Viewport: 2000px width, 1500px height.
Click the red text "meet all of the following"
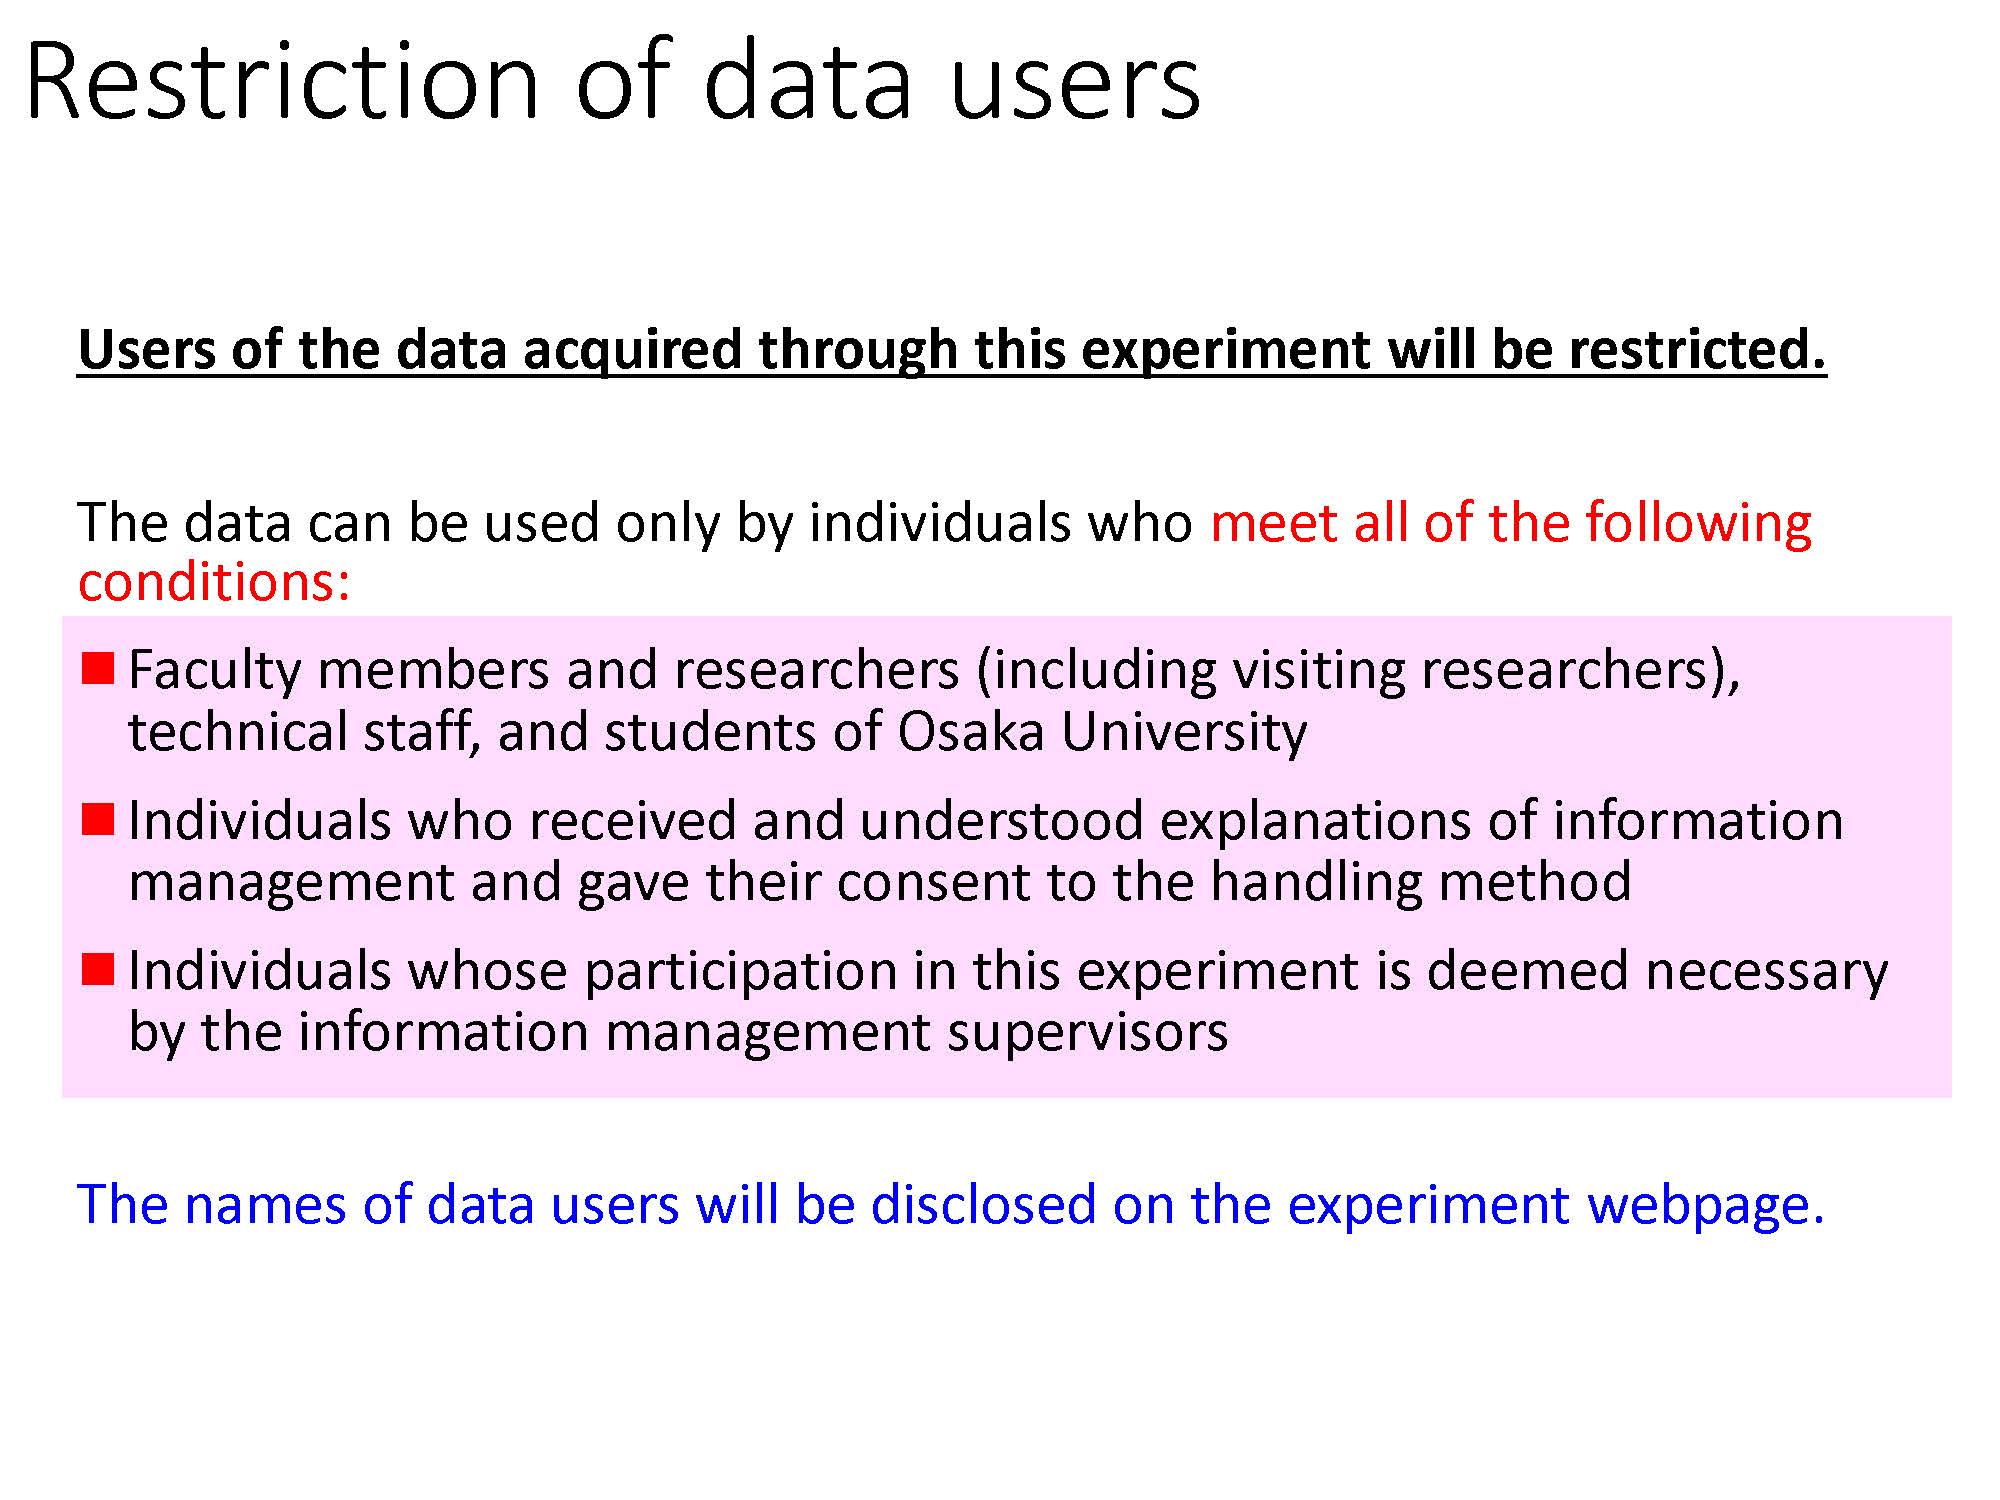(1510, 522)
